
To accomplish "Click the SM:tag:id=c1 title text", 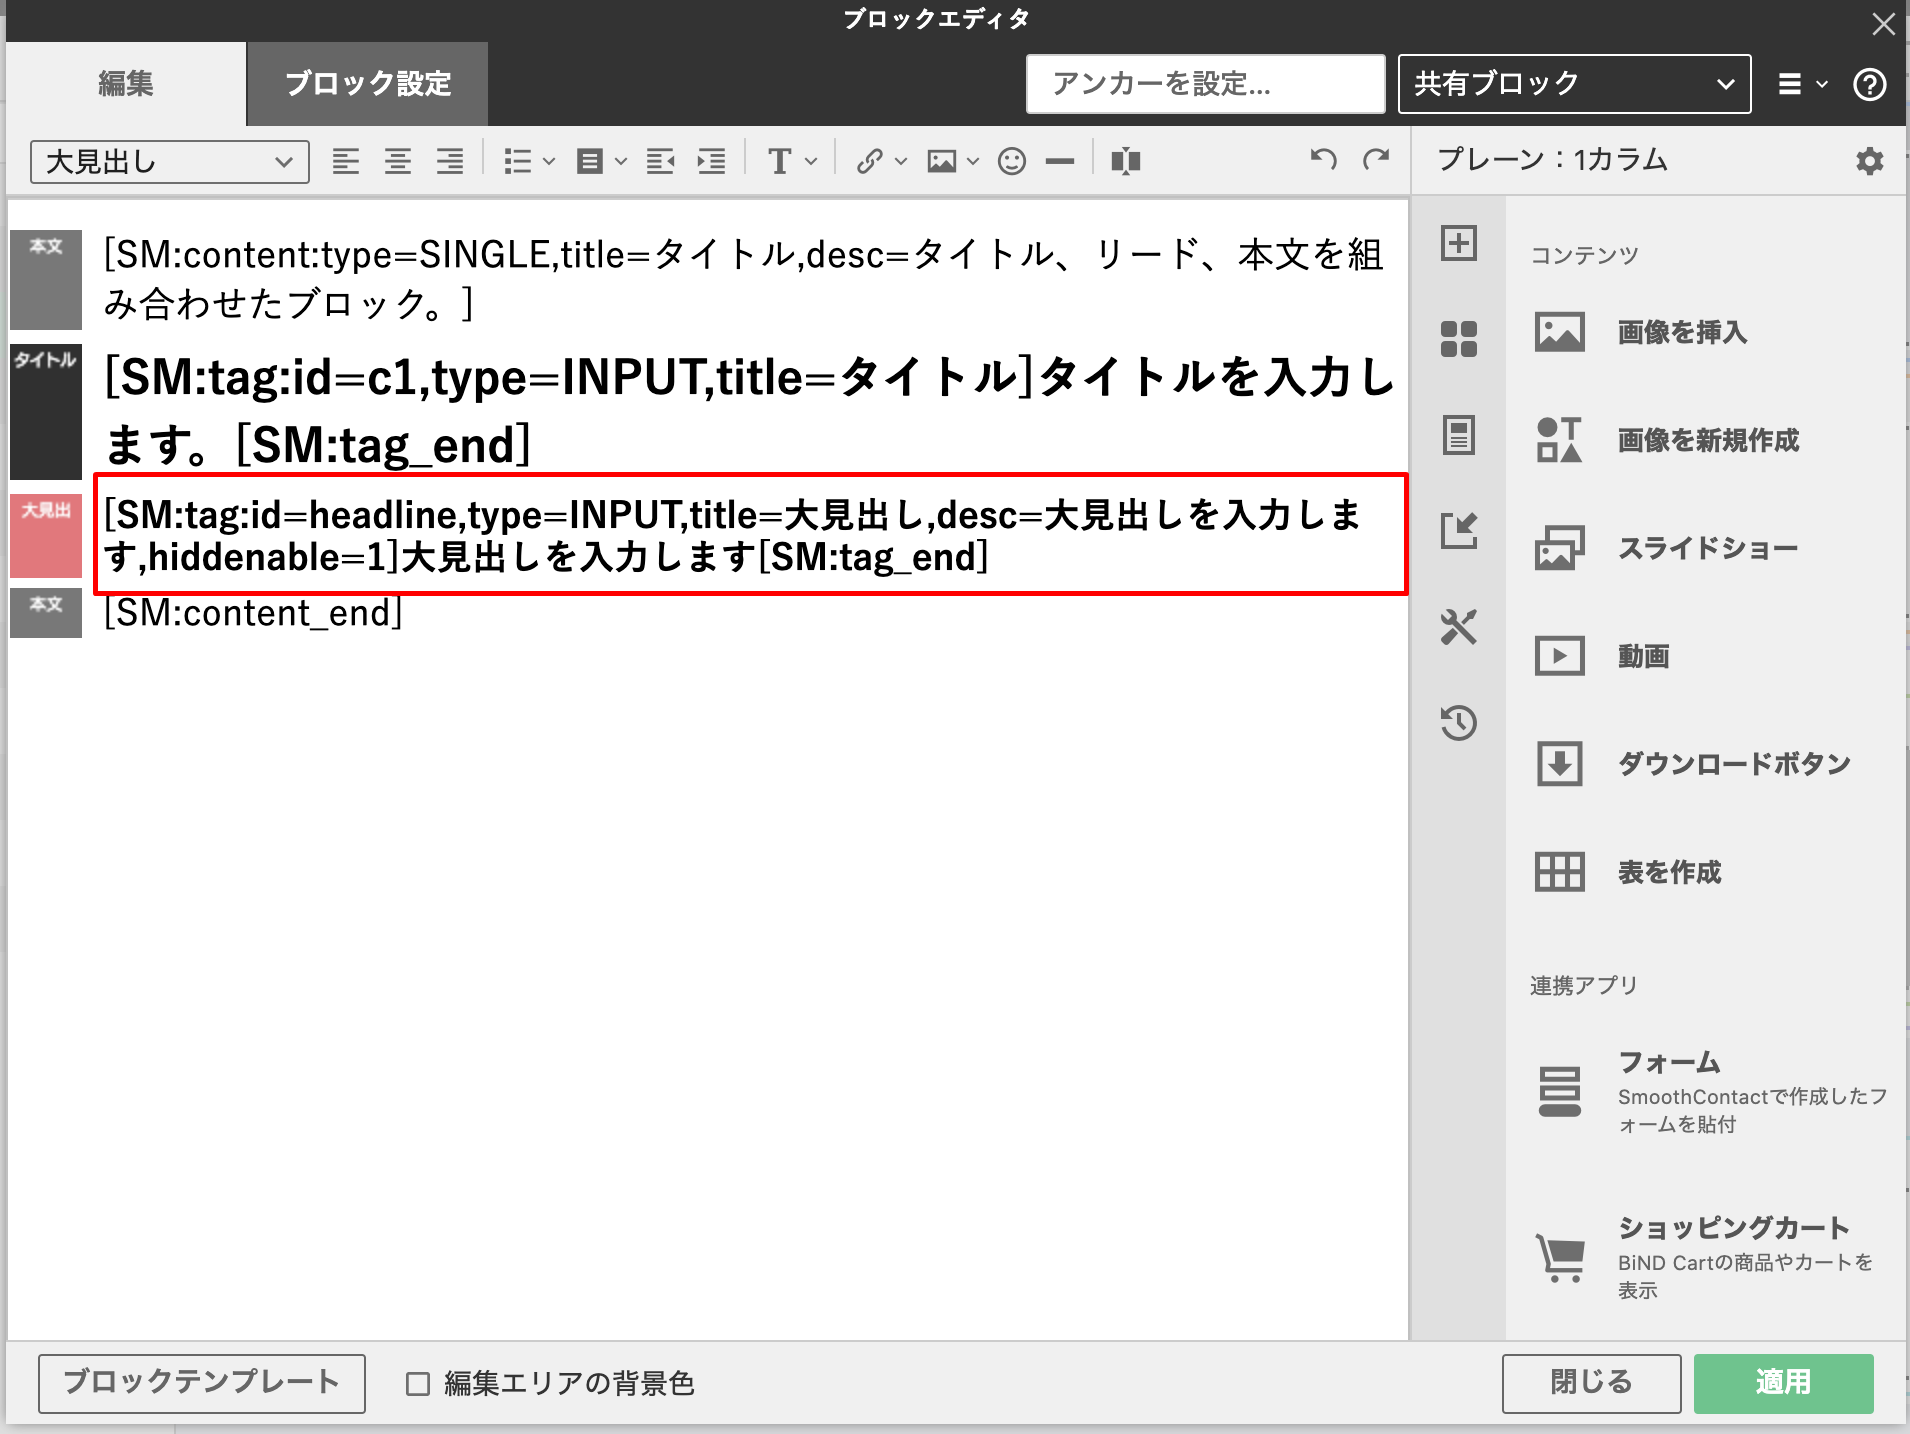I will (750, 411).
